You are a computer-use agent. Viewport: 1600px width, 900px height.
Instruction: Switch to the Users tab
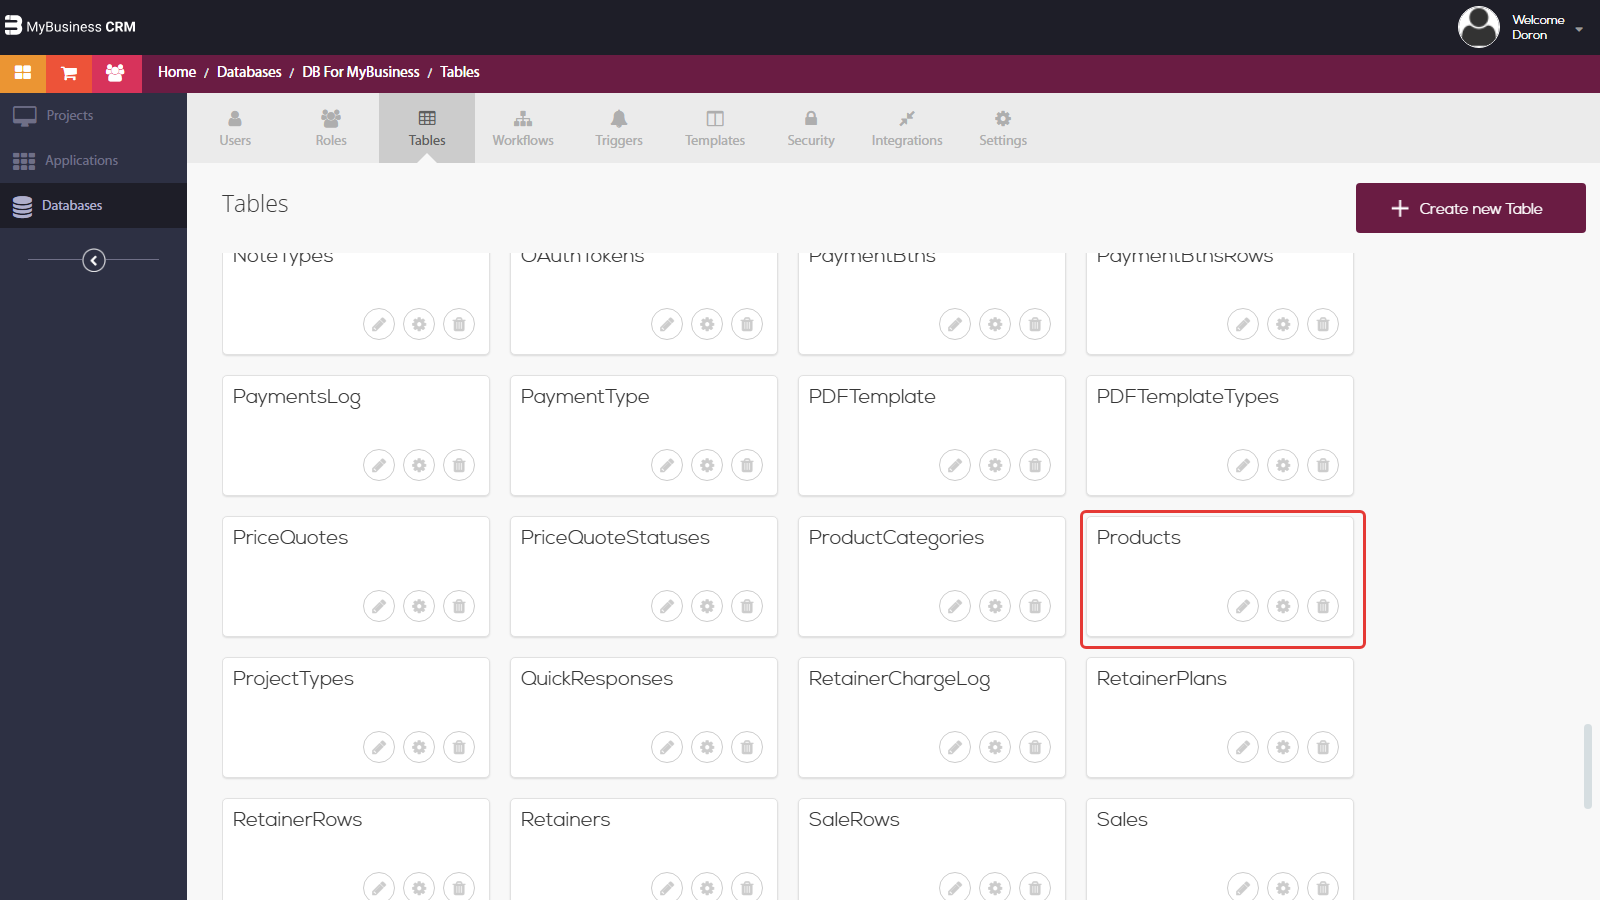tap(235, 128)
